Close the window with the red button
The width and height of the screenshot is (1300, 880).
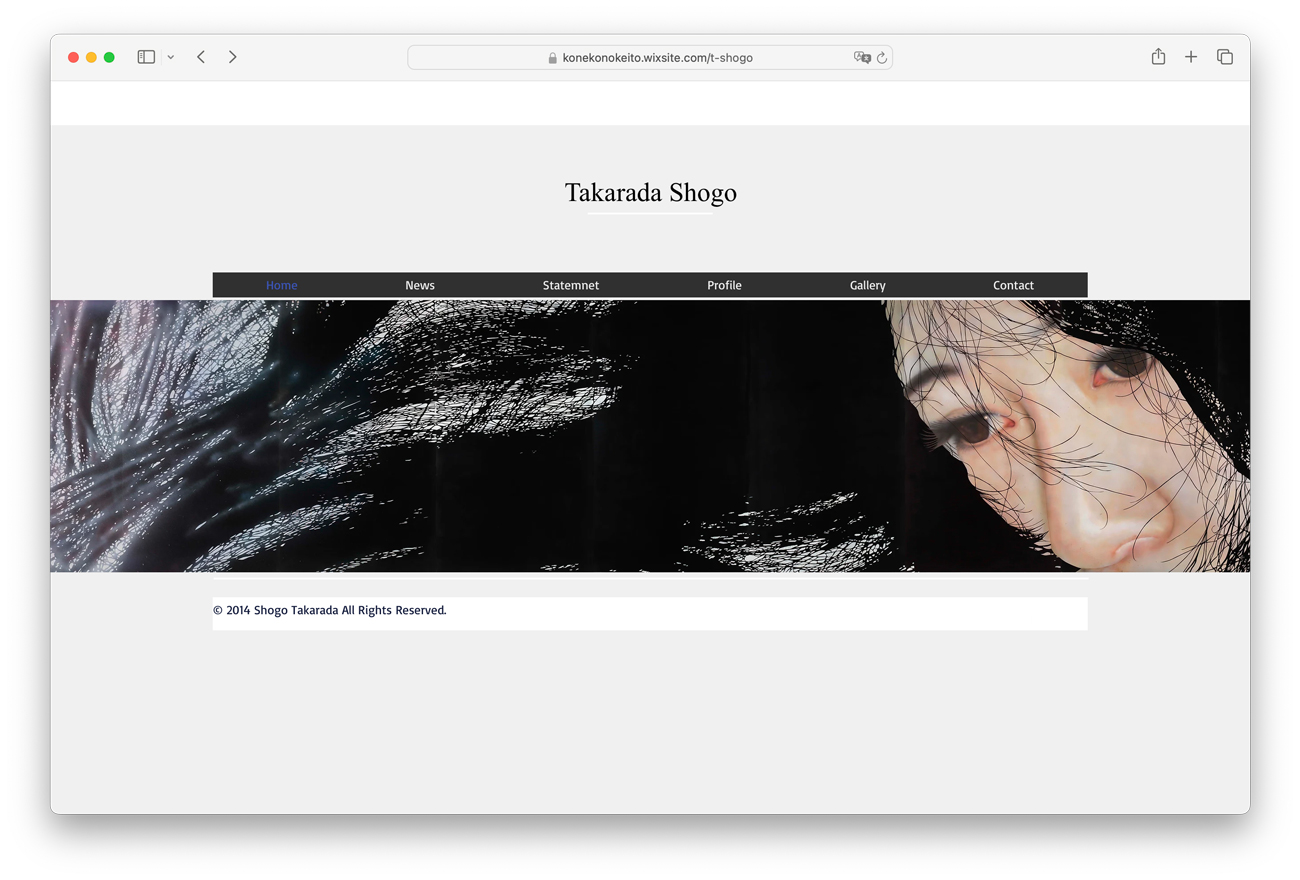[x=73, y=57]
